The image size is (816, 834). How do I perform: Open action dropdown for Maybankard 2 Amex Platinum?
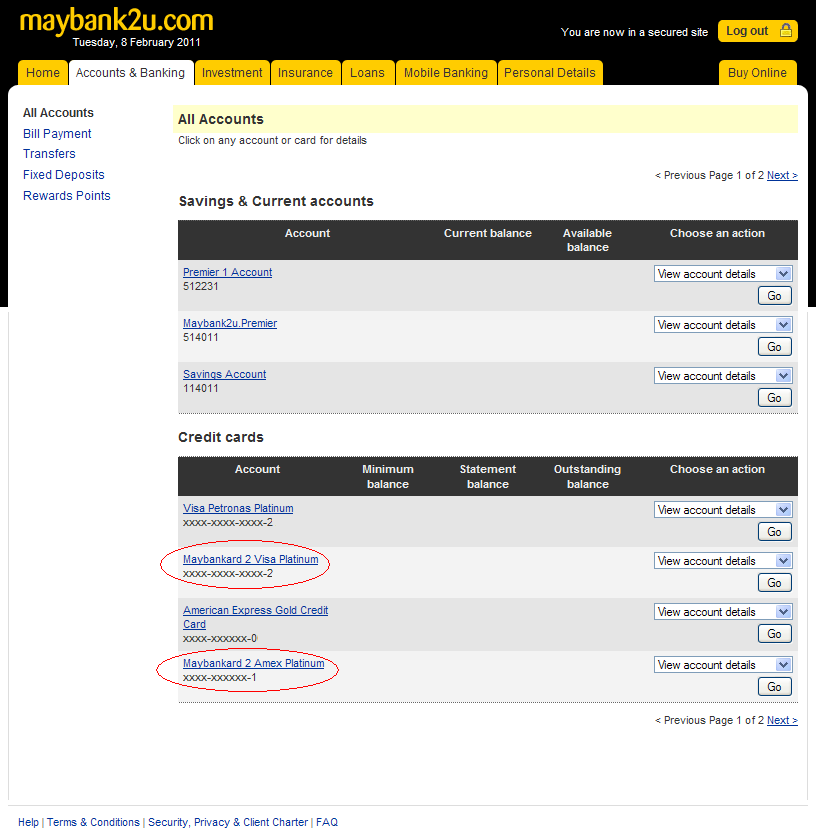point(722,665)
